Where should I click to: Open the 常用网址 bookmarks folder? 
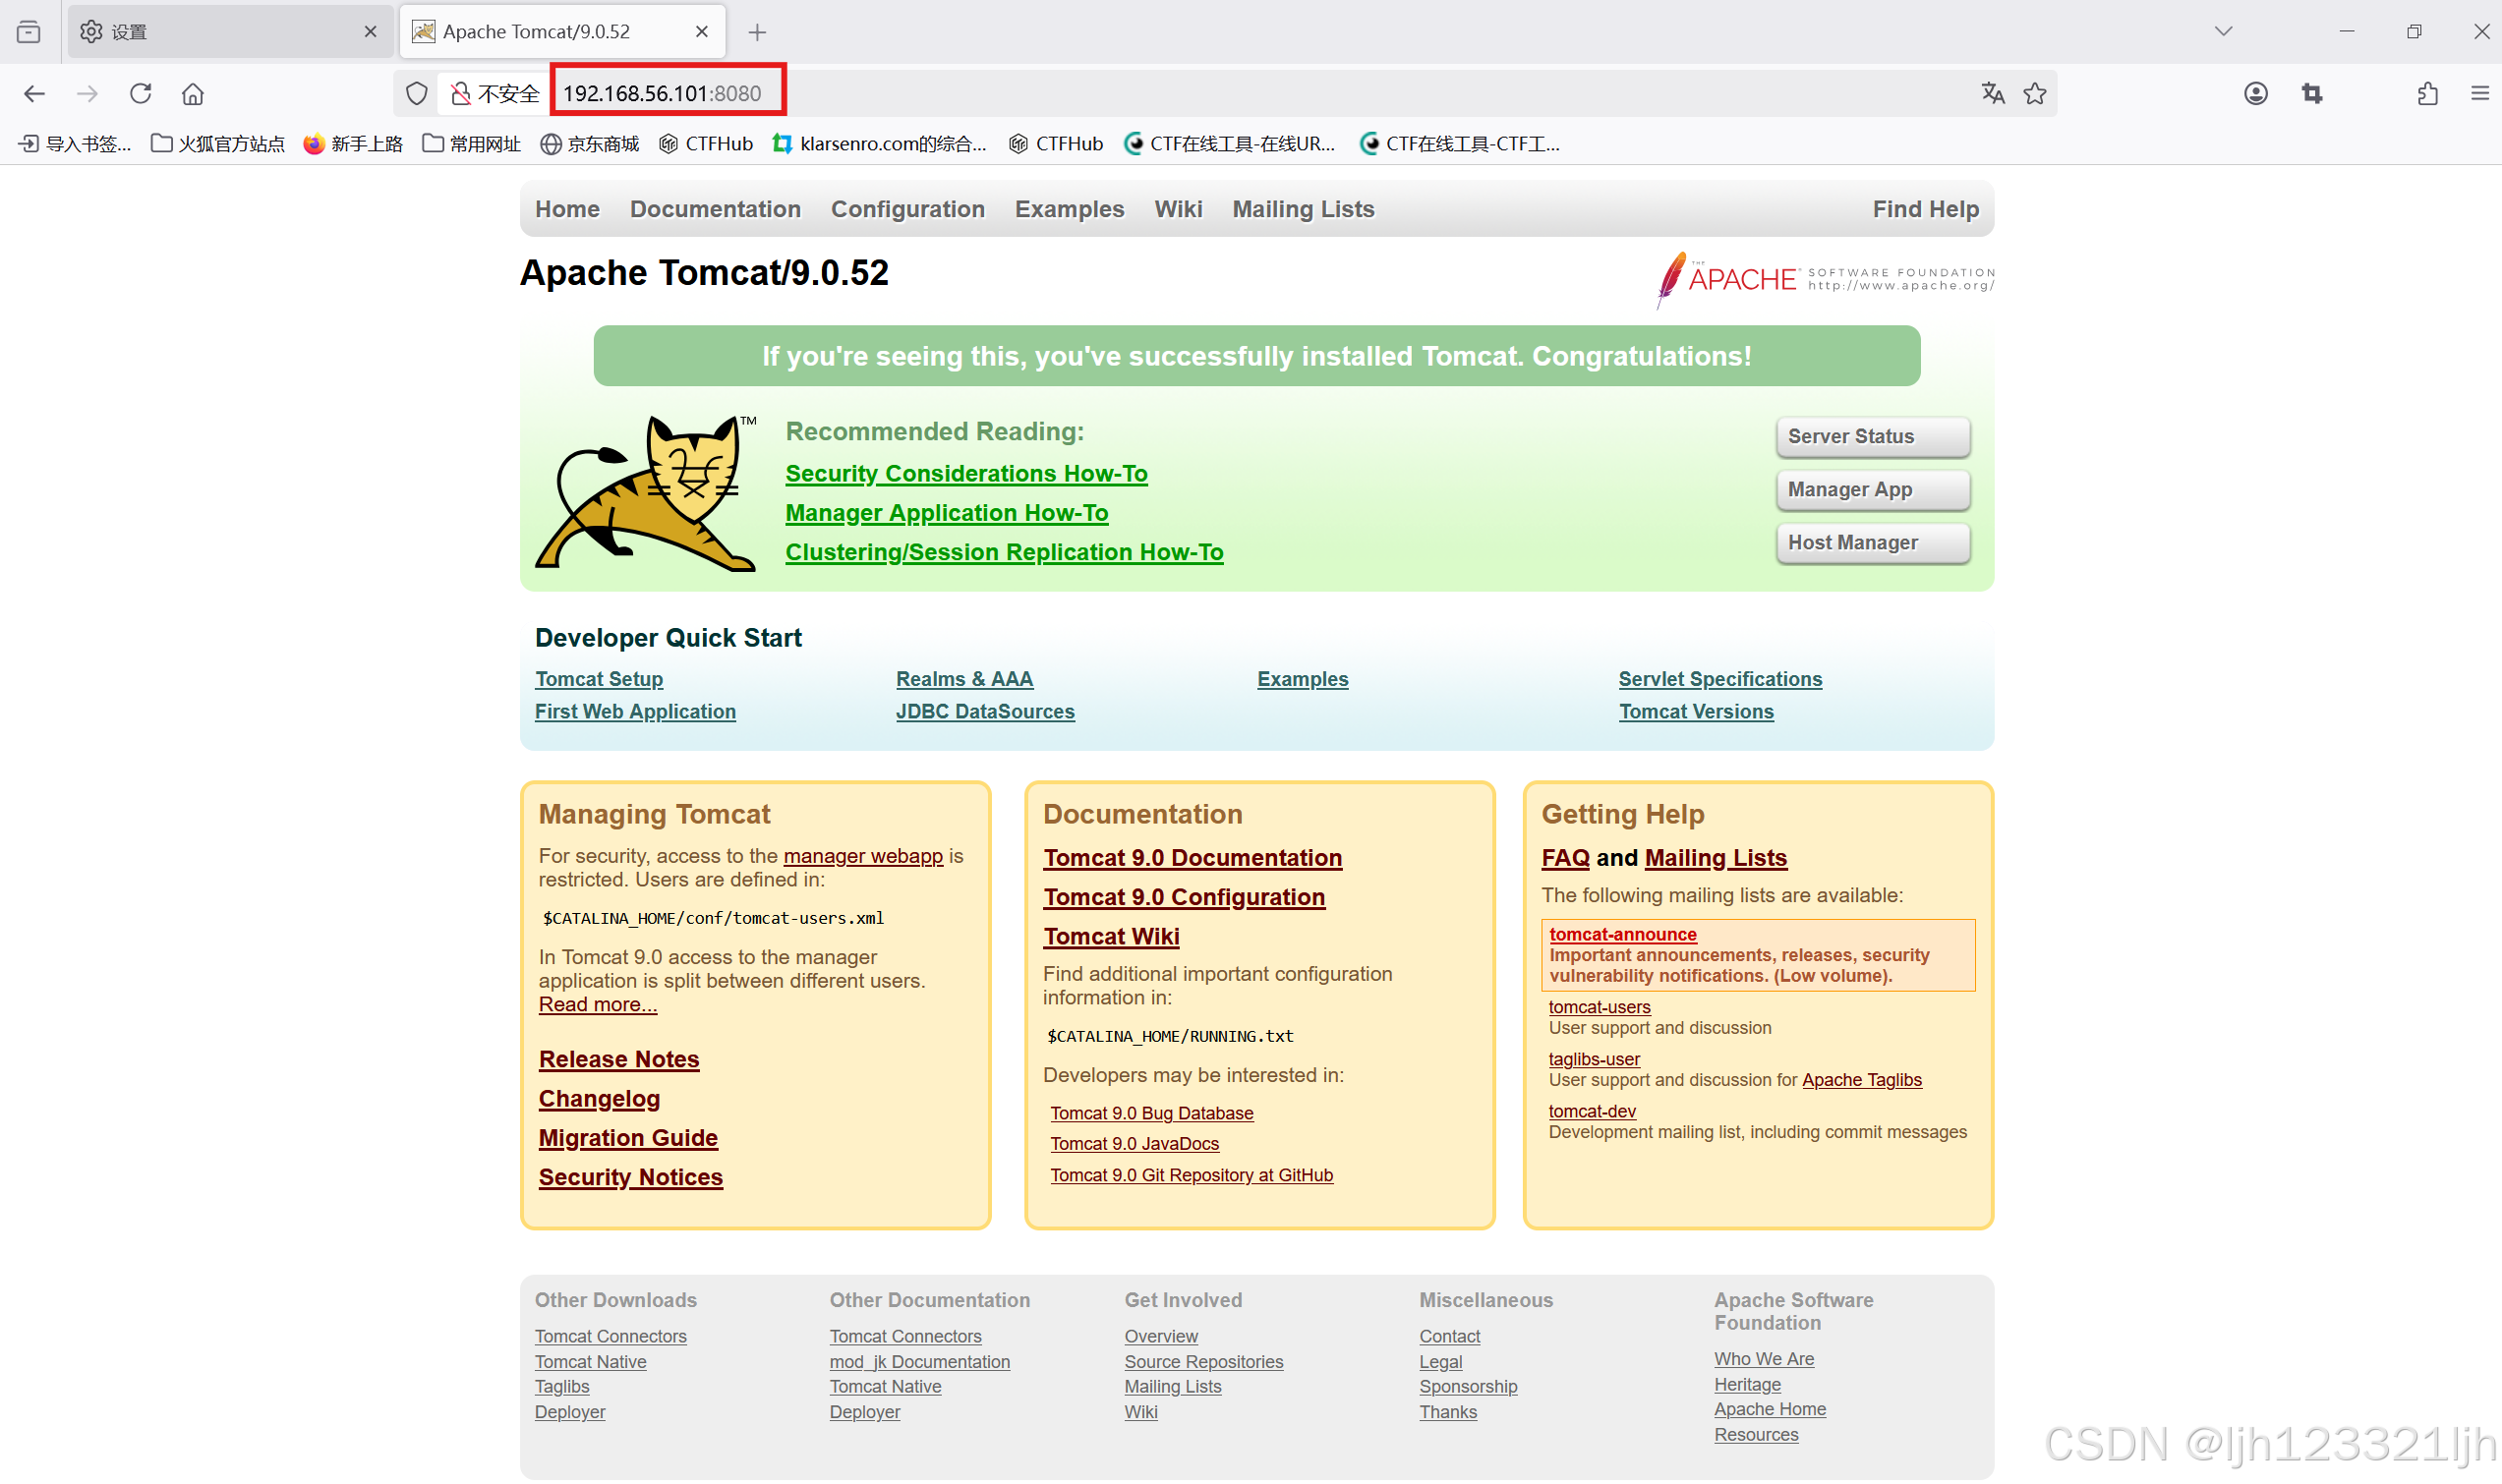point(471,144)
